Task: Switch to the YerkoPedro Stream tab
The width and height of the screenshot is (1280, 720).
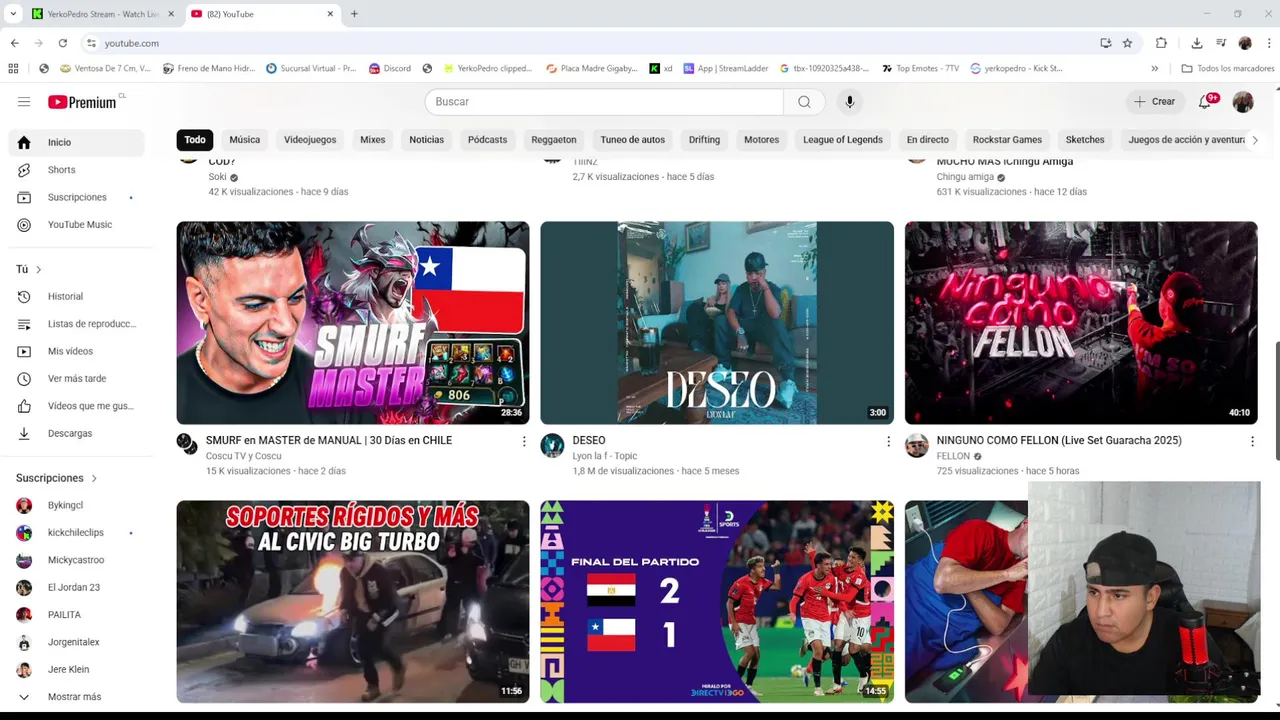Action: (102, 14)
